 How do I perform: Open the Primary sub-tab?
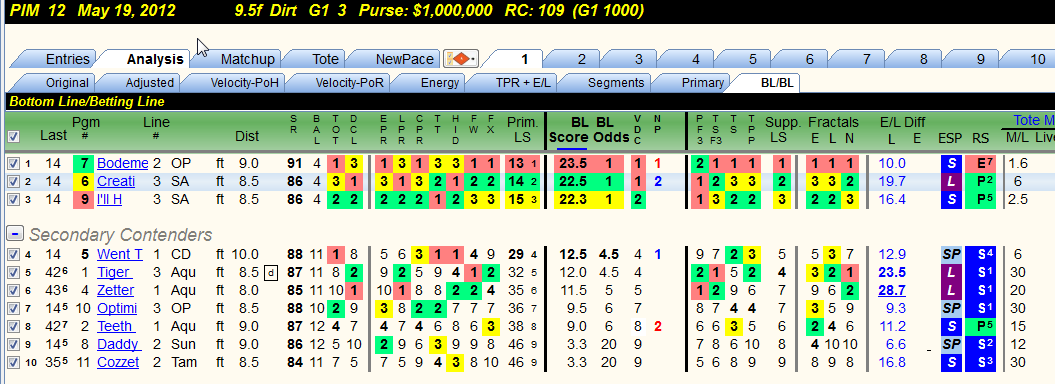pos(702,83)
